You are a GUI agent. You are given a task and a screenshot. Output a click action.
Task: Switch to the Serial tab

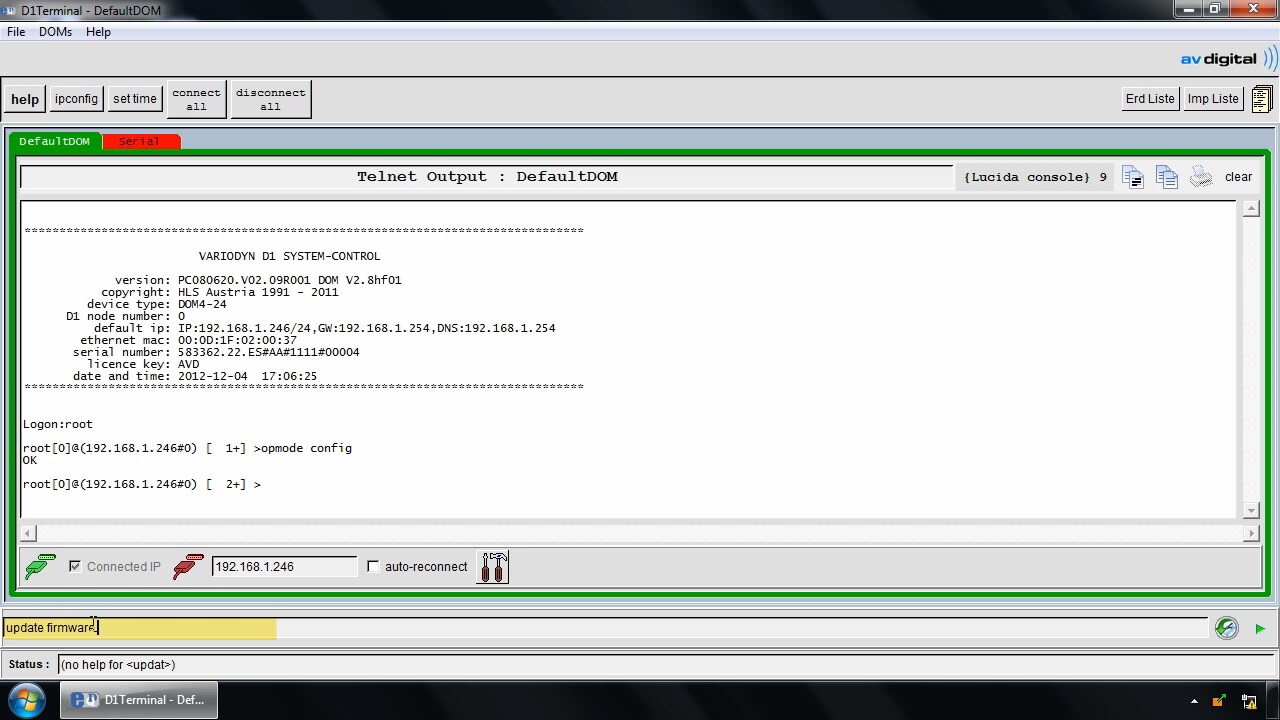tap(140, 141)
